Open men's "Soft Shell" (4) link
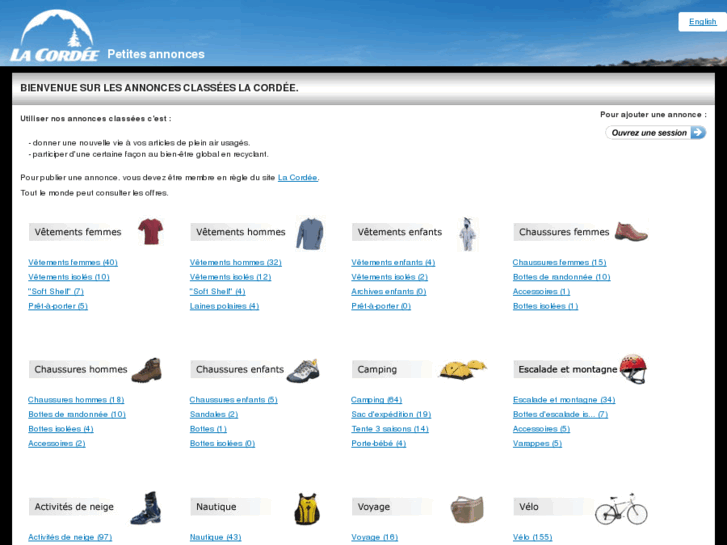Image resolution: width=727 pixels, height=545 pixels. pyautogui.click(x=217, y=291)
